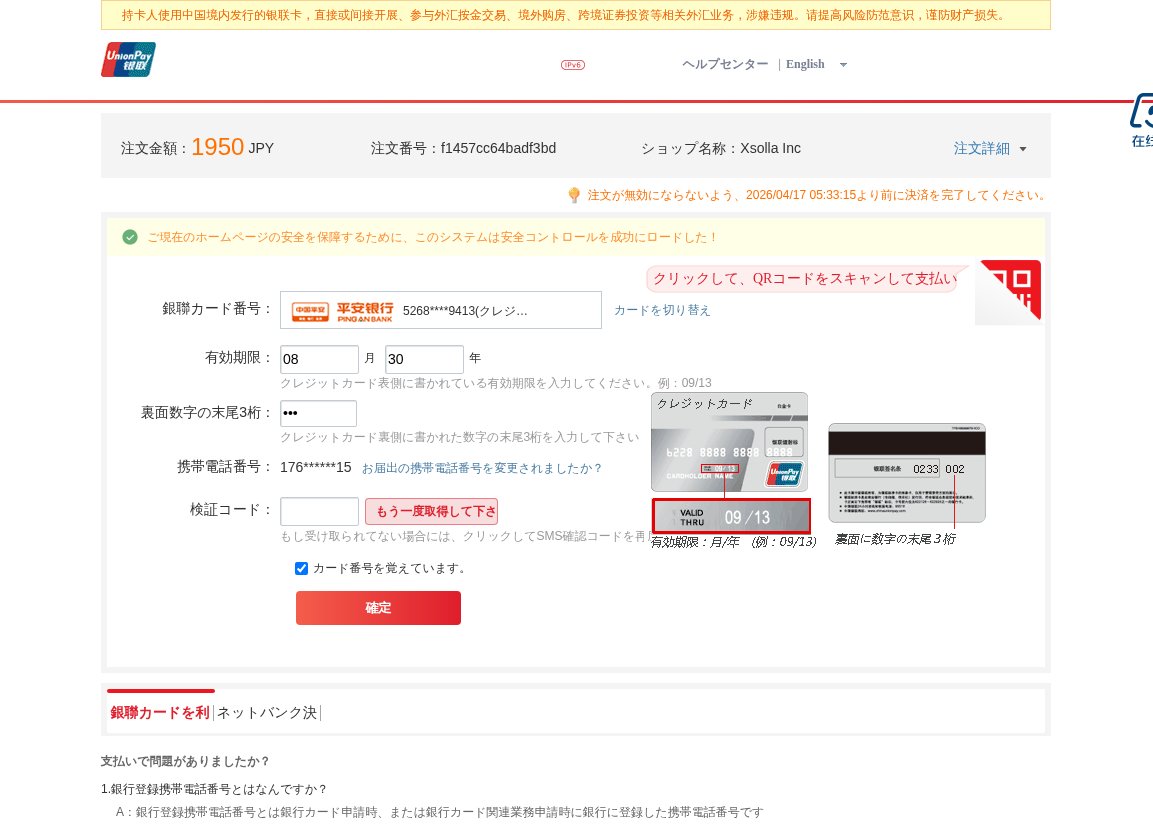Click the card back sample image
Image resolution: width=1153 pixels, height=832 pixels.
(906, 472)
